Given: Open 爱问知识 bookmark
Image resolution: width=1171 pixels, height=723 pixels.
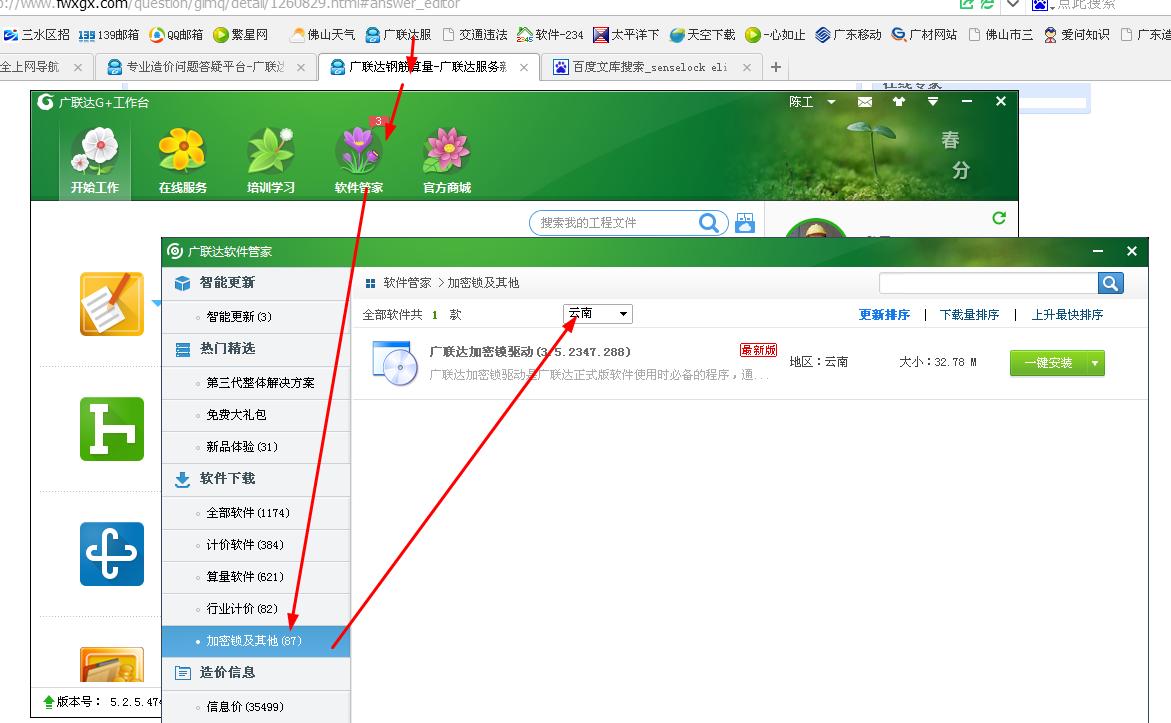Looking at the screenshot, I should (1076, 35).
